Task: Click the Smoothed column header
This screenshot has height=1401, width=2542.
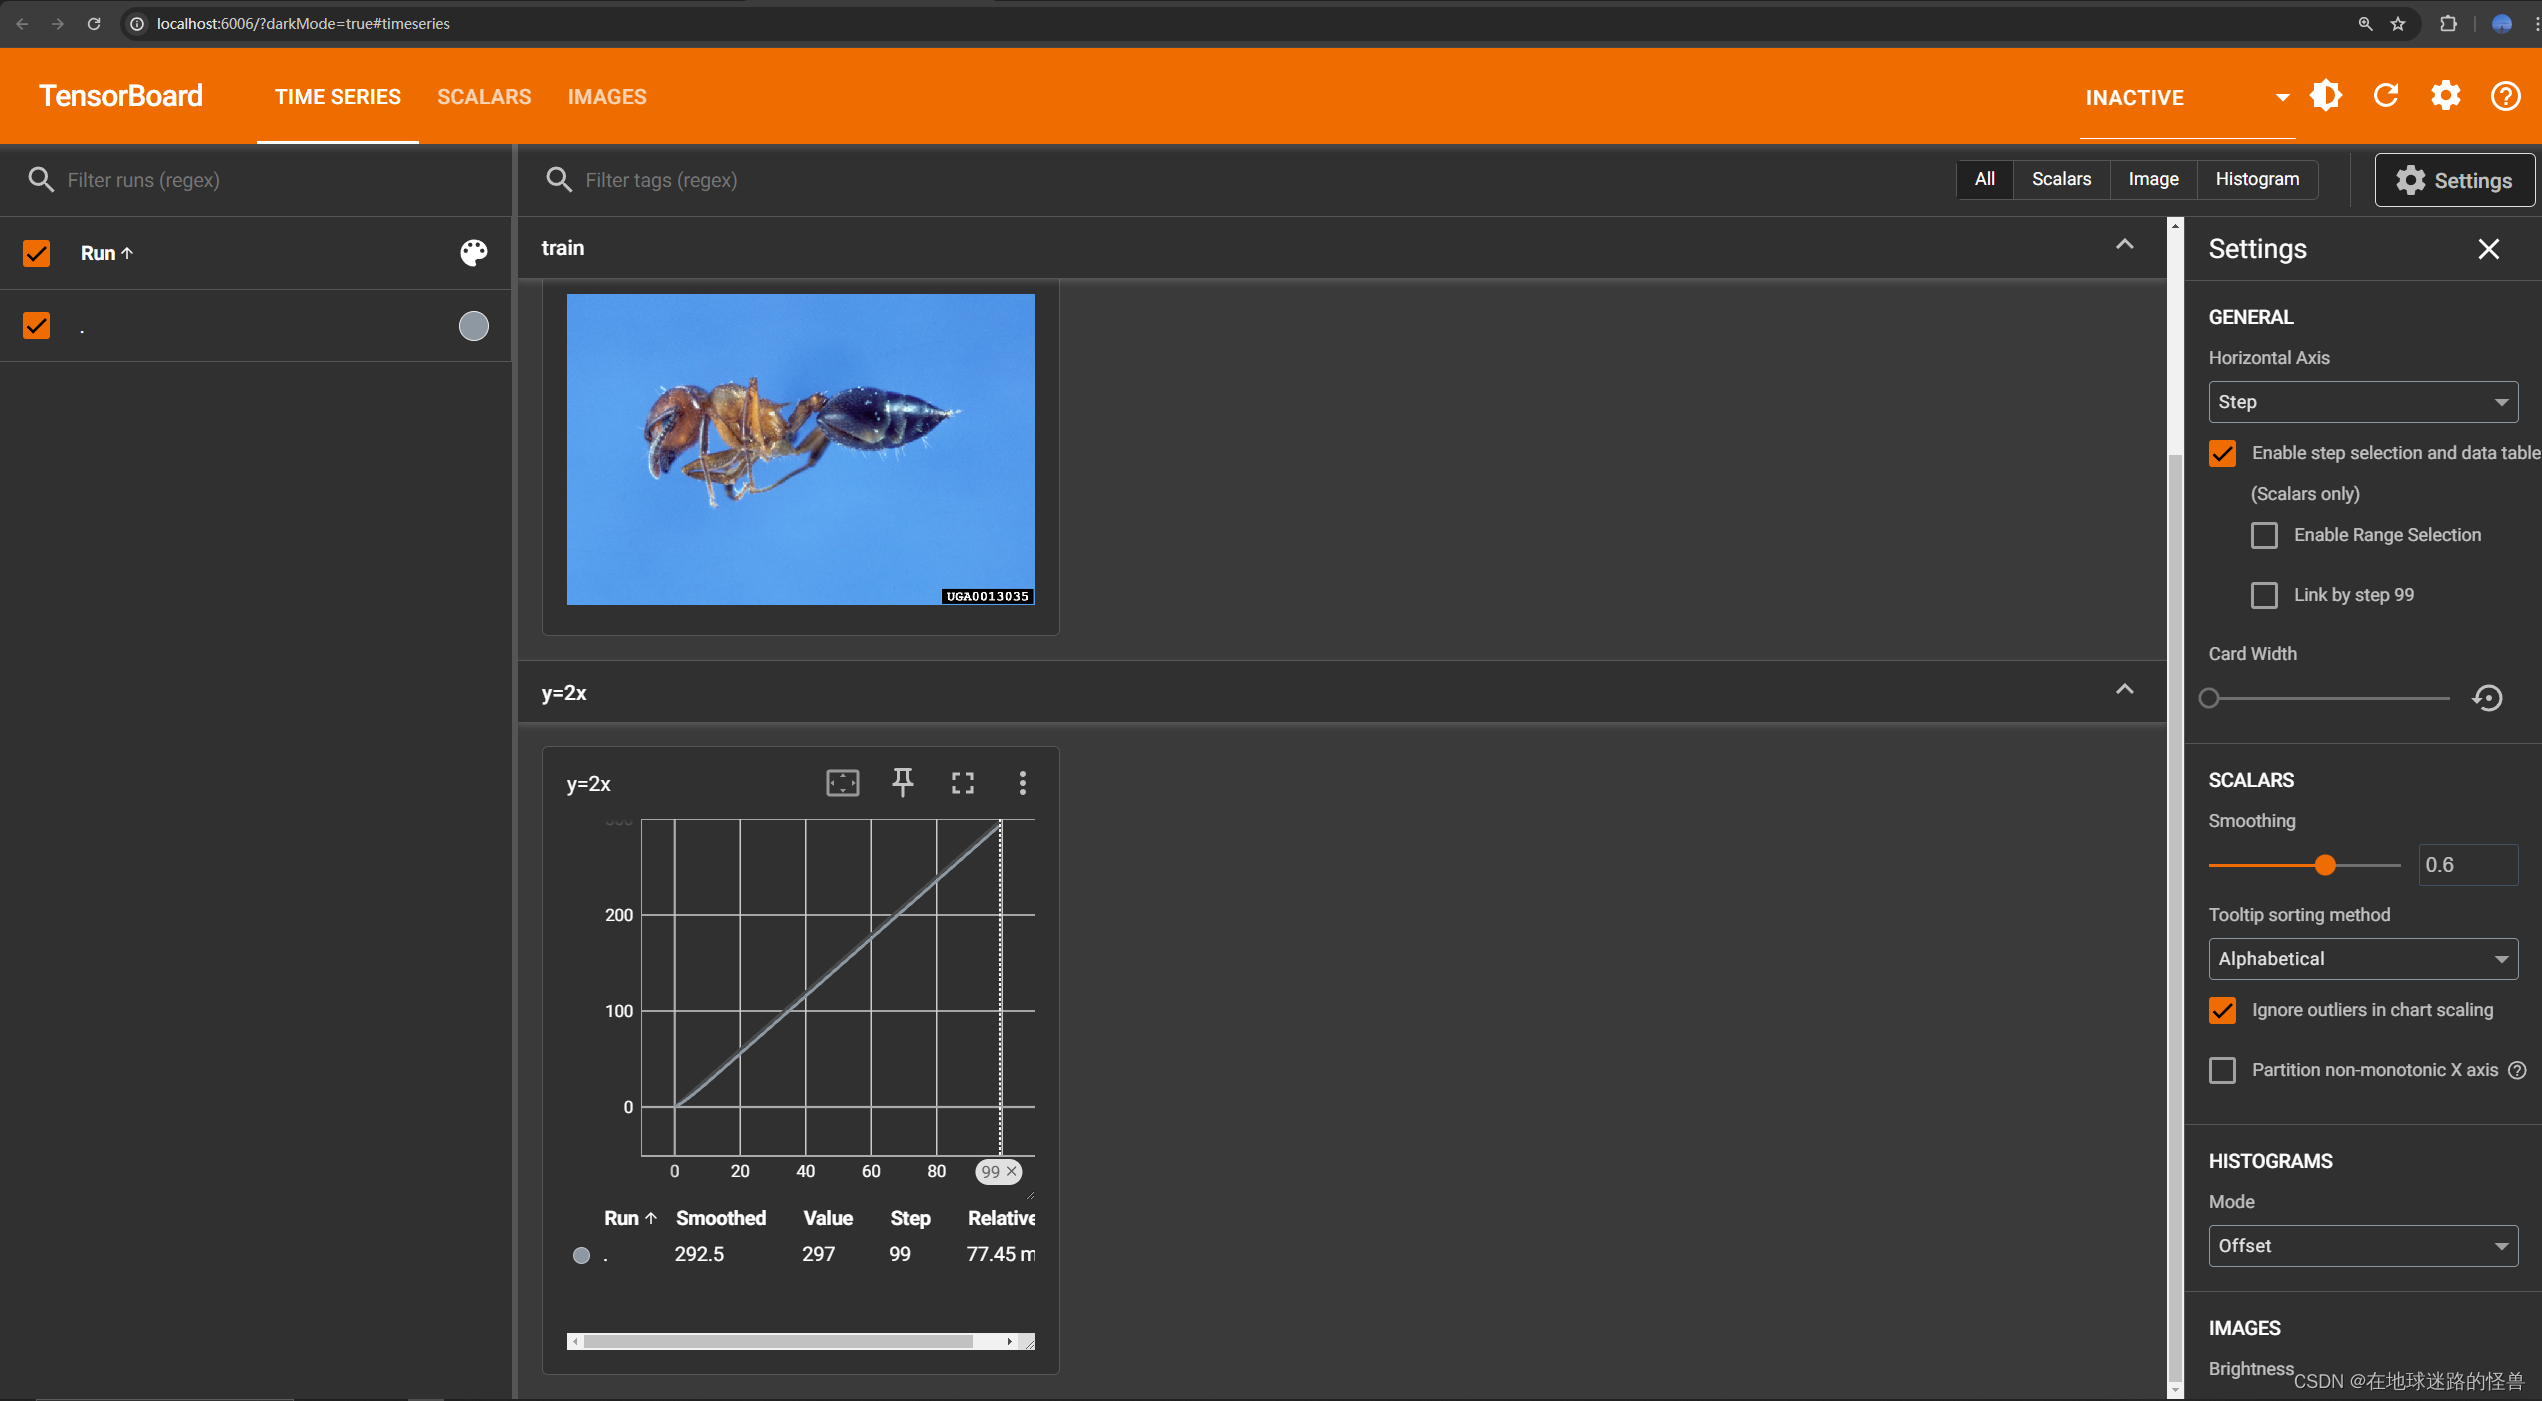Action: point(721,1219)
